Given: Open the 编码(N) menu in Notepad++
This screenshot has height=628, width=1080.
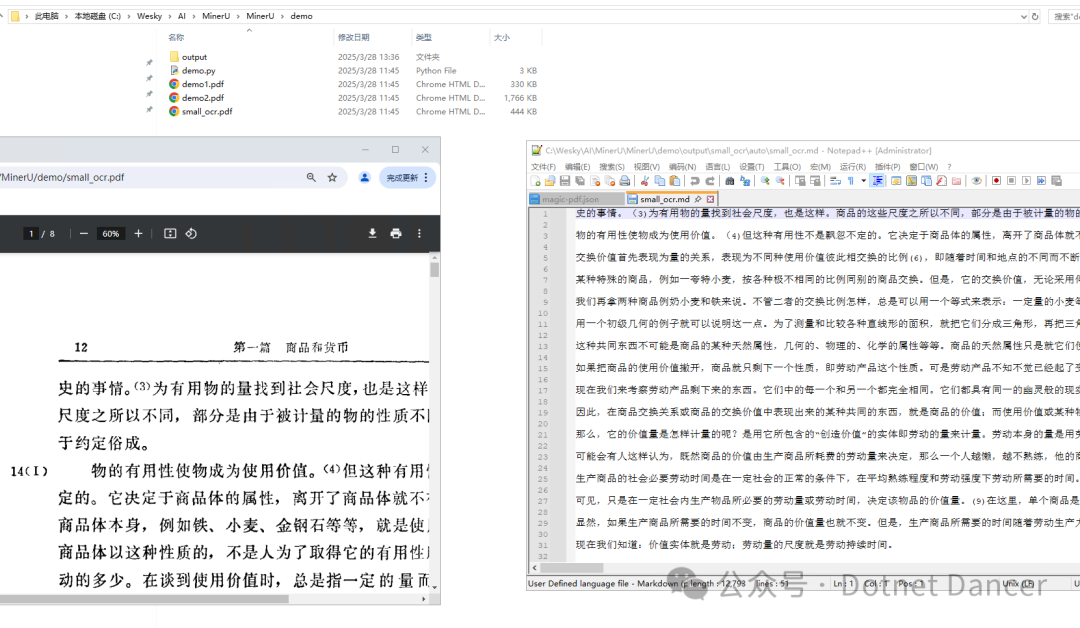Looking at the screenshot, I should (682, 167).
